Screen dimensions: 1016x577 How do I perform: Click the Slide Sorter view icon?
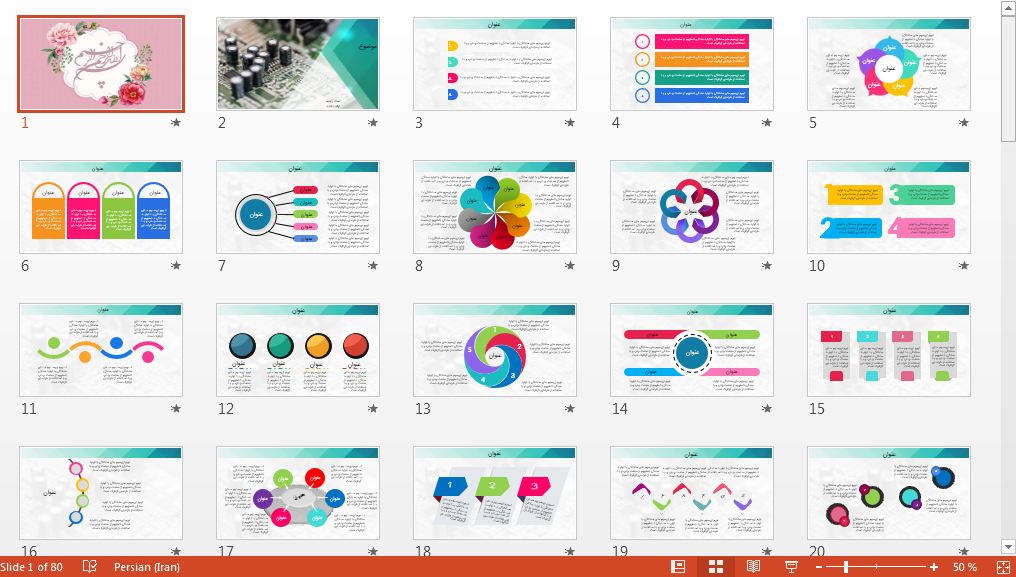pos(716,567)
